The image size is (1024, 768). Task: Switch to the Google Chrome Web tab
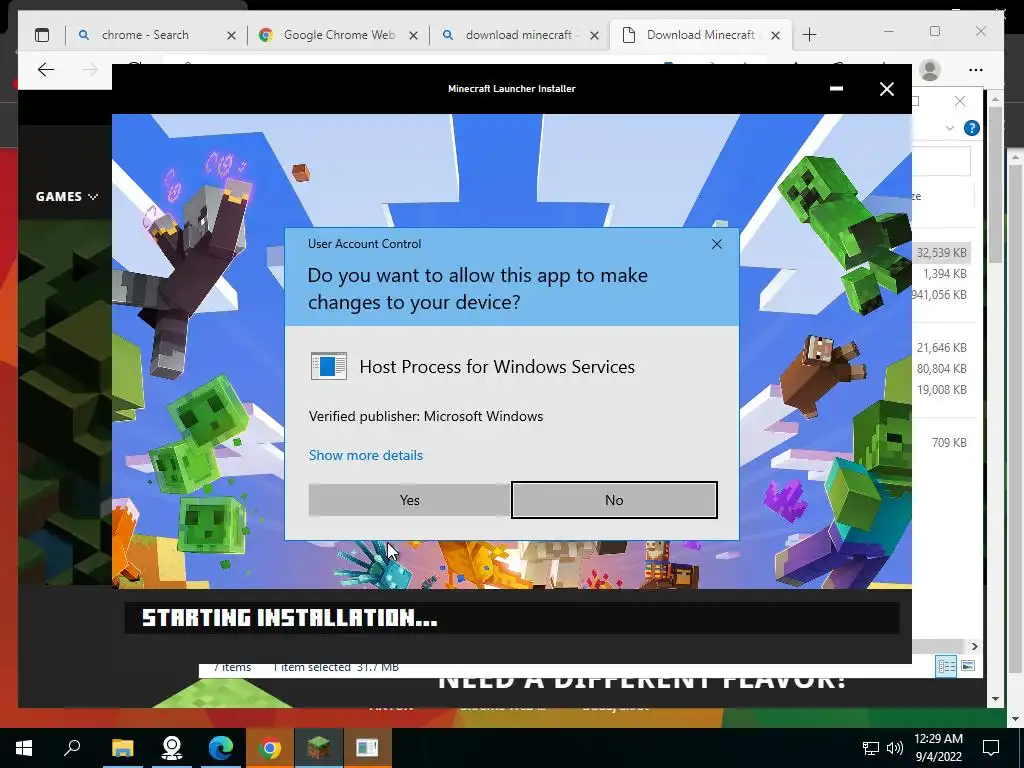click(x=339, y=35)
